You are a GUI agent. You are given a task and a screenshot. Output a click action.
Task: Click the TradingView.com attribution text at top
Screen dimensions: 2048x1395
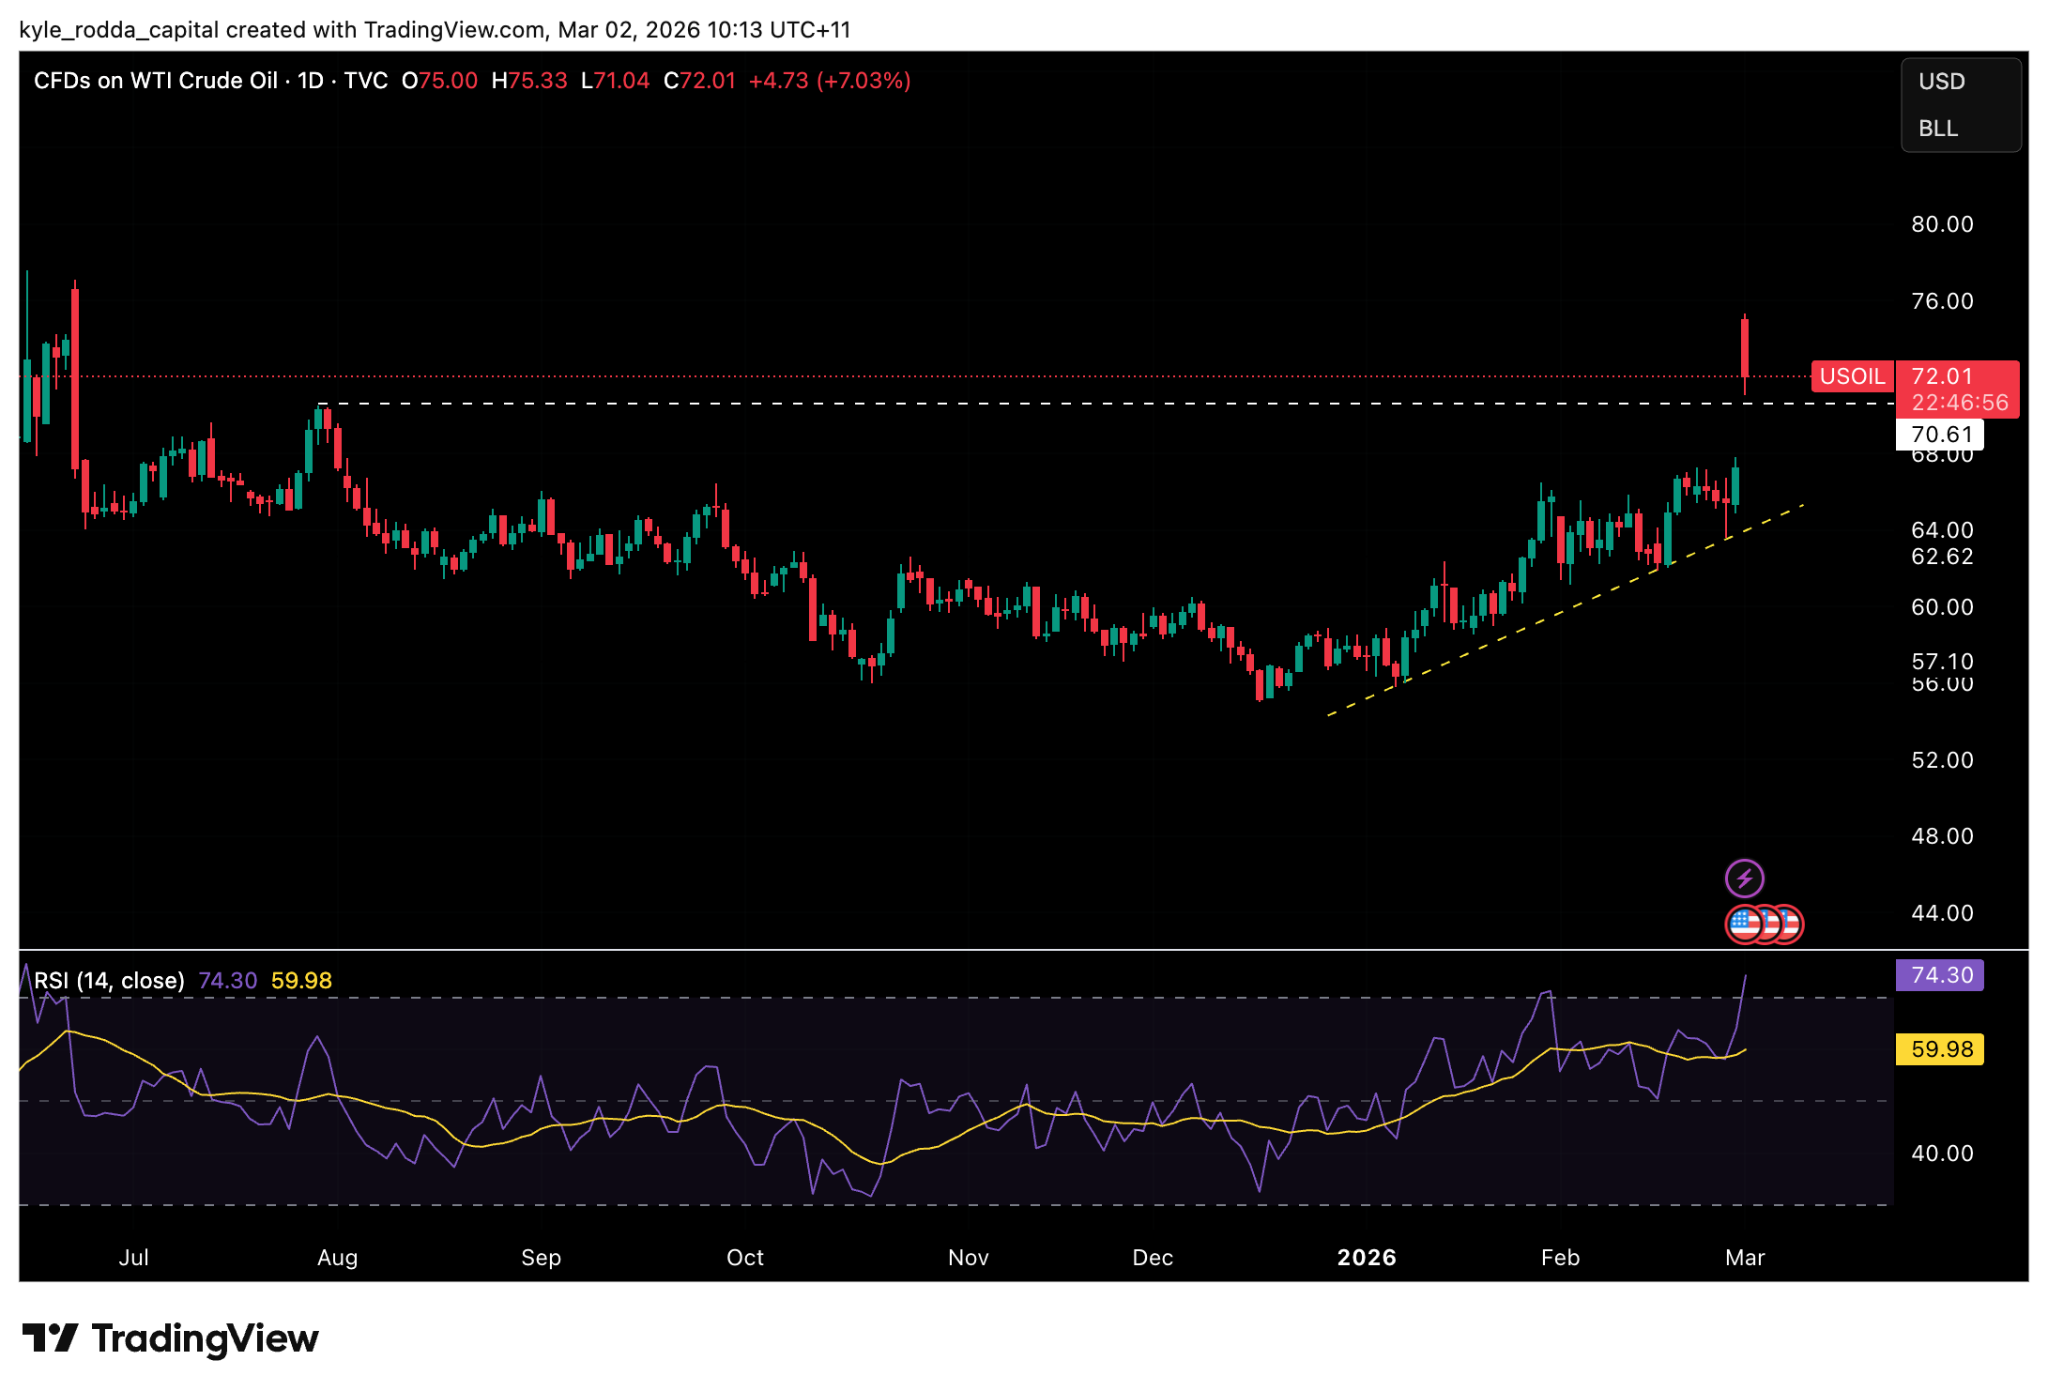click(454, 30)
